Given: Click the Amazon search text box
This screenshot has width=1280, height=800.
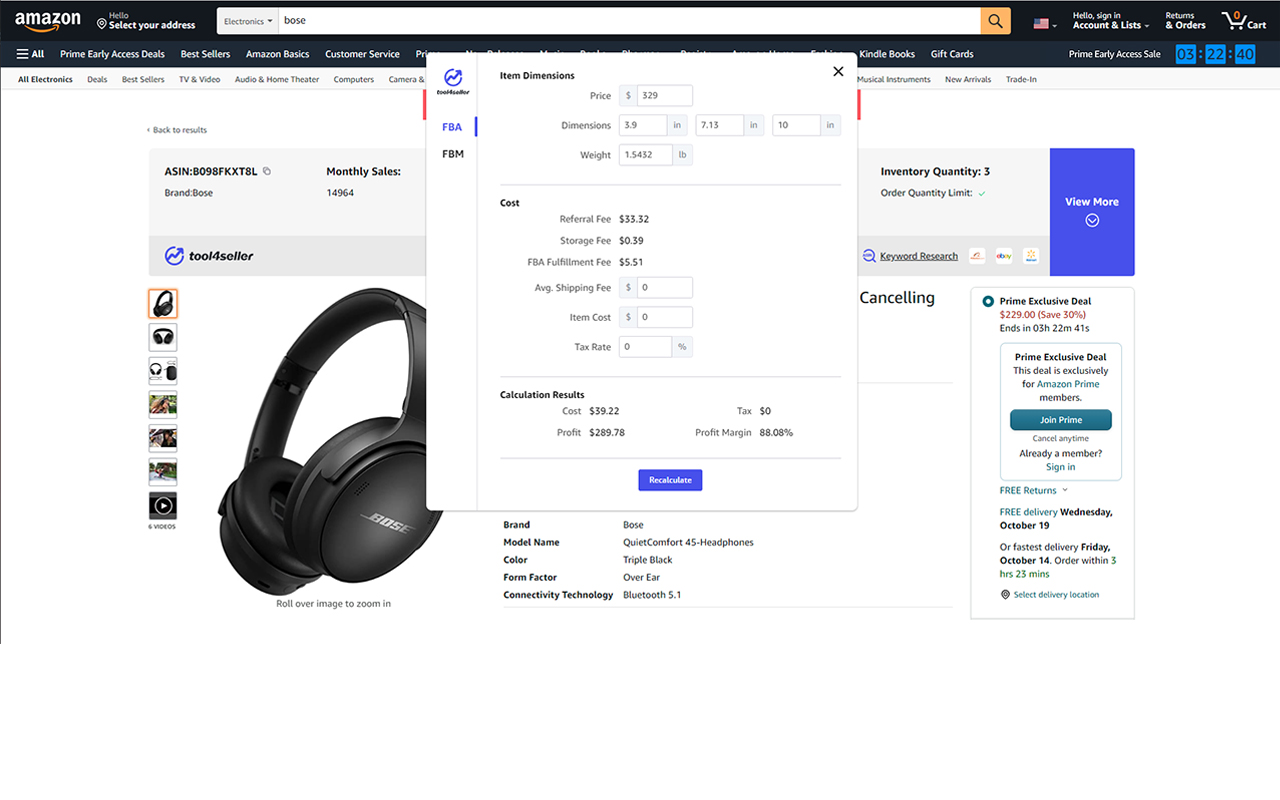Looking at the screenshot, I should [629, 21].
